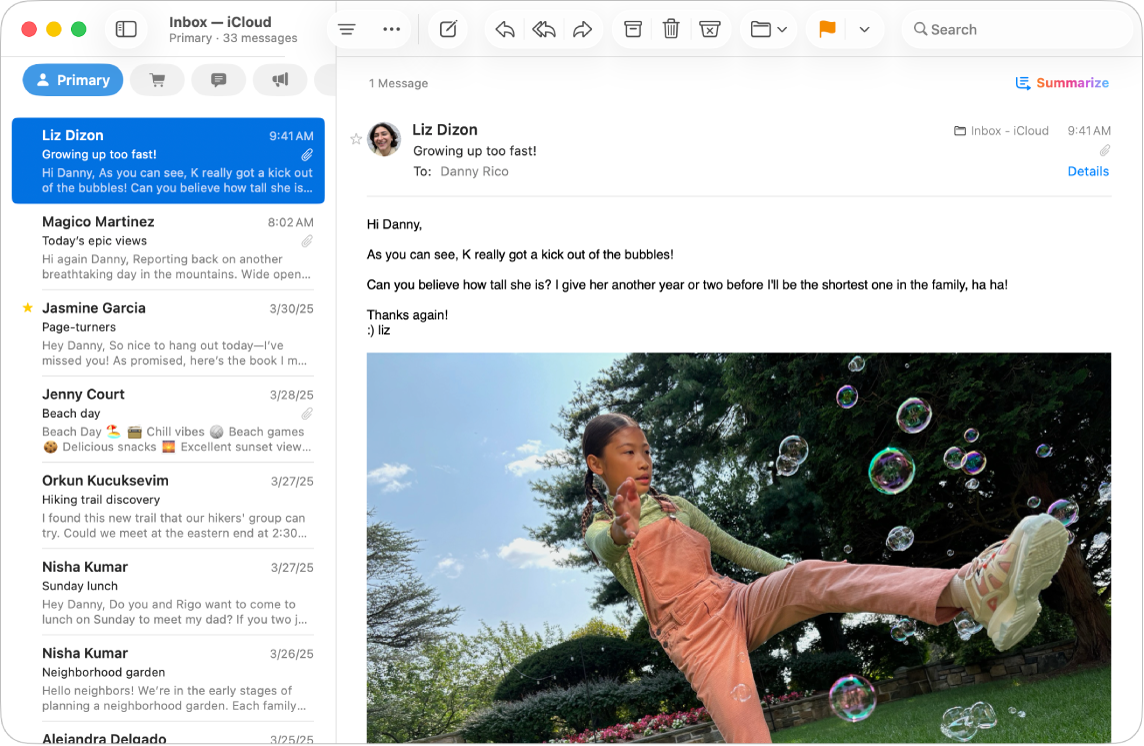
Task: Open the Compose new message icon
Action: (x=447, y=29)
